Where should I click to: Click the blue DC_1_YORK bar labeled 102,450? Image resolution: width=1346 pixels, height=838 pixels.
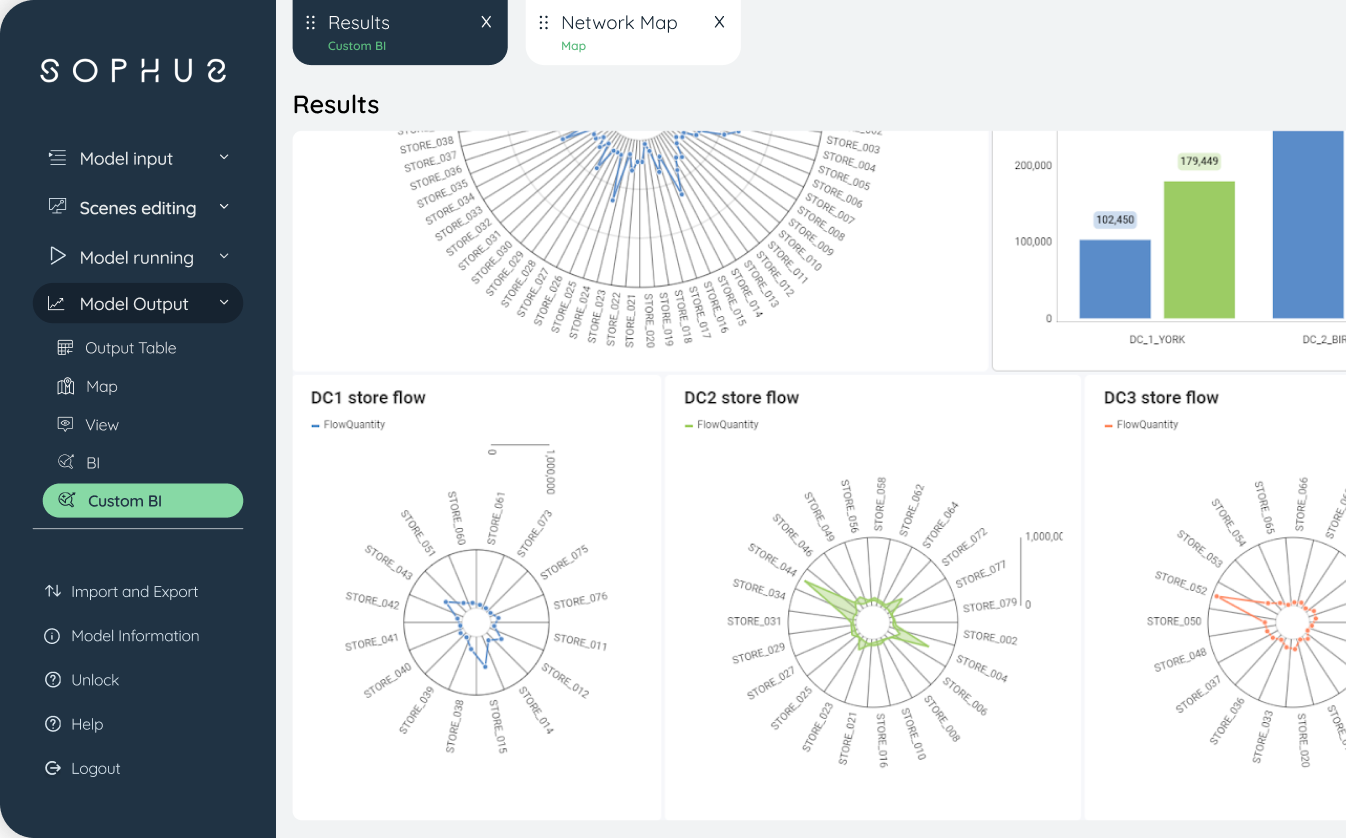1115,280
